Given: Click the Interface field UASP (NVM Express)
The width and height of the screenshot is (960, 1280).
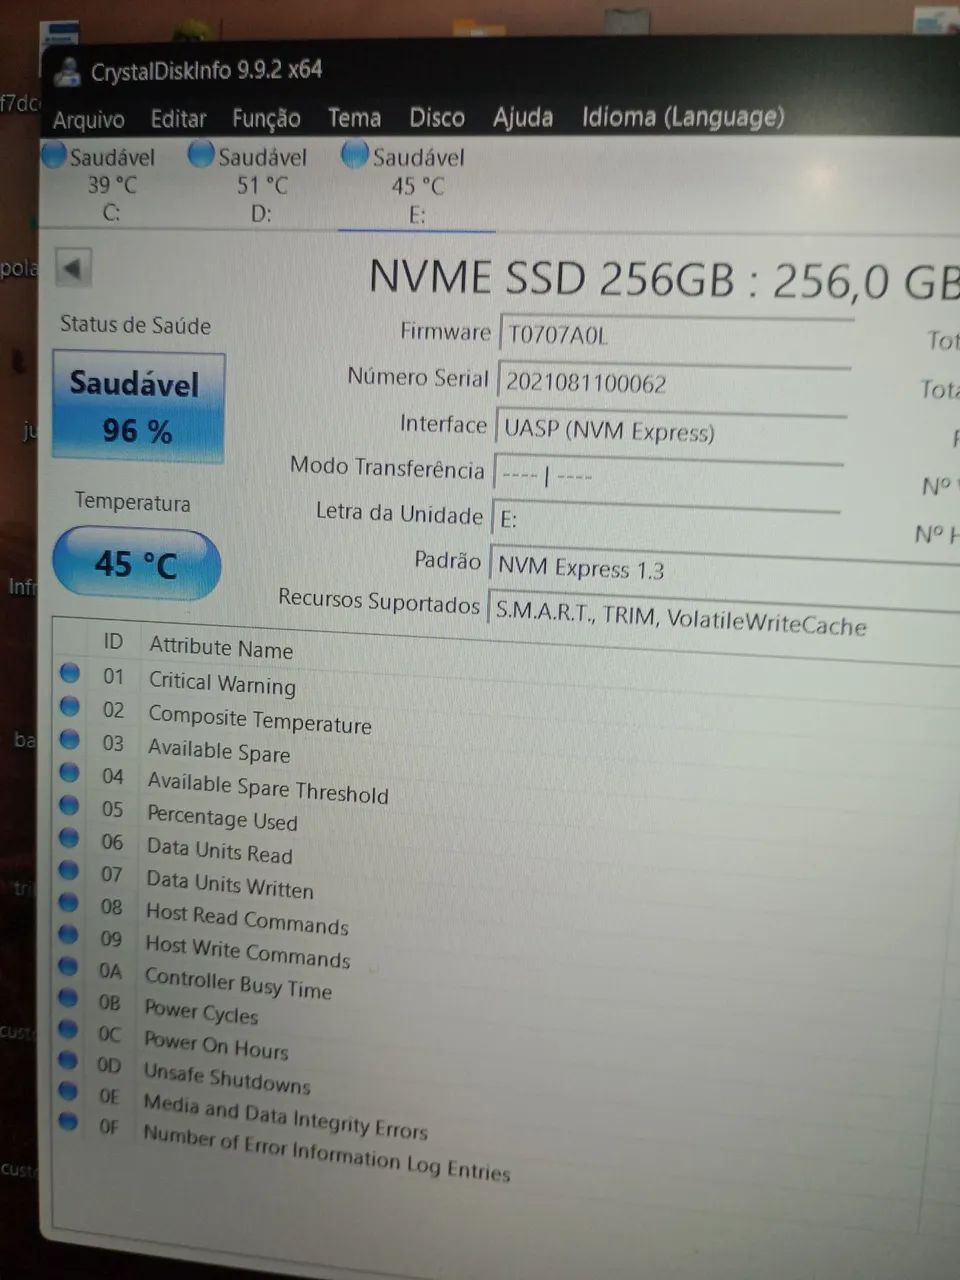Looking at the screenshot, I should (670, 431).
